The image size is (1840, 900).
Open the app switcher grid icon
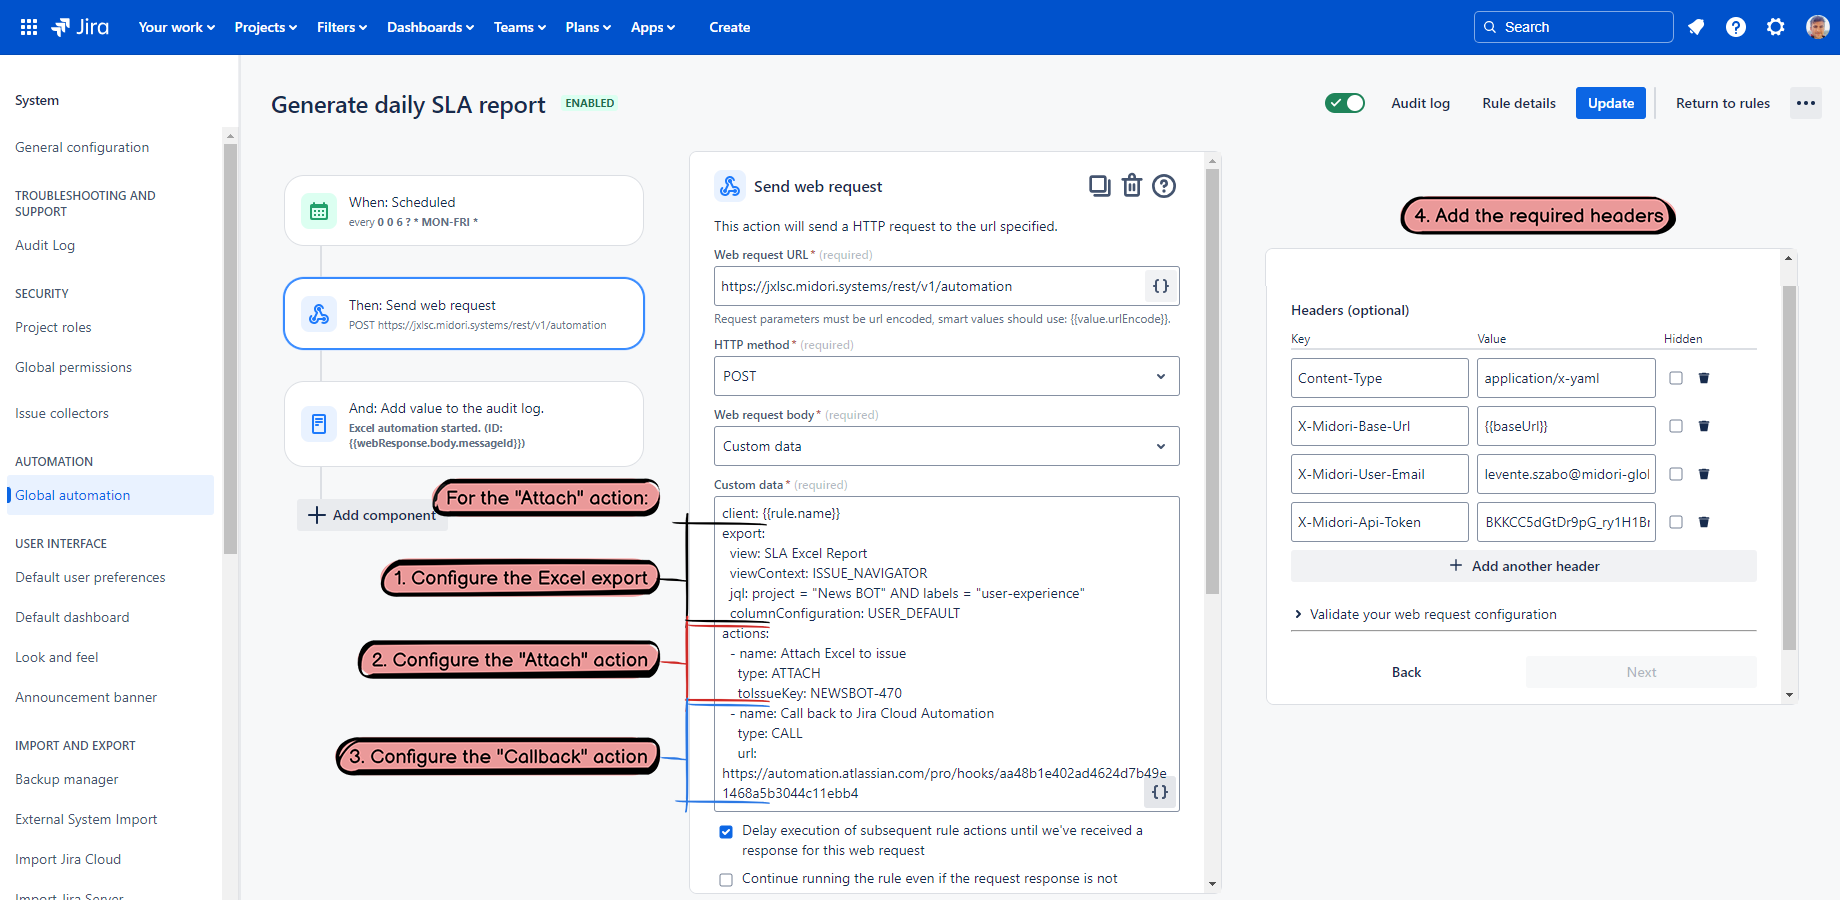[29, 27]
